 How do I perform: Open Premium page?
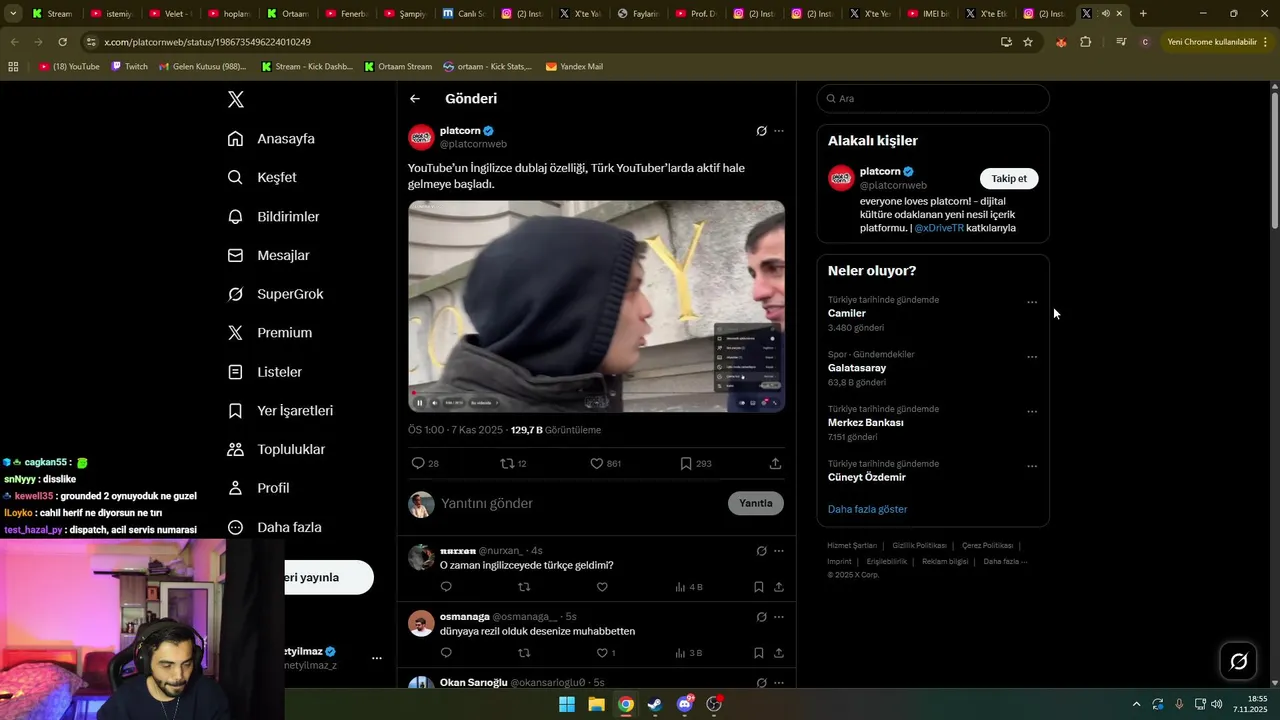(269, 333)
